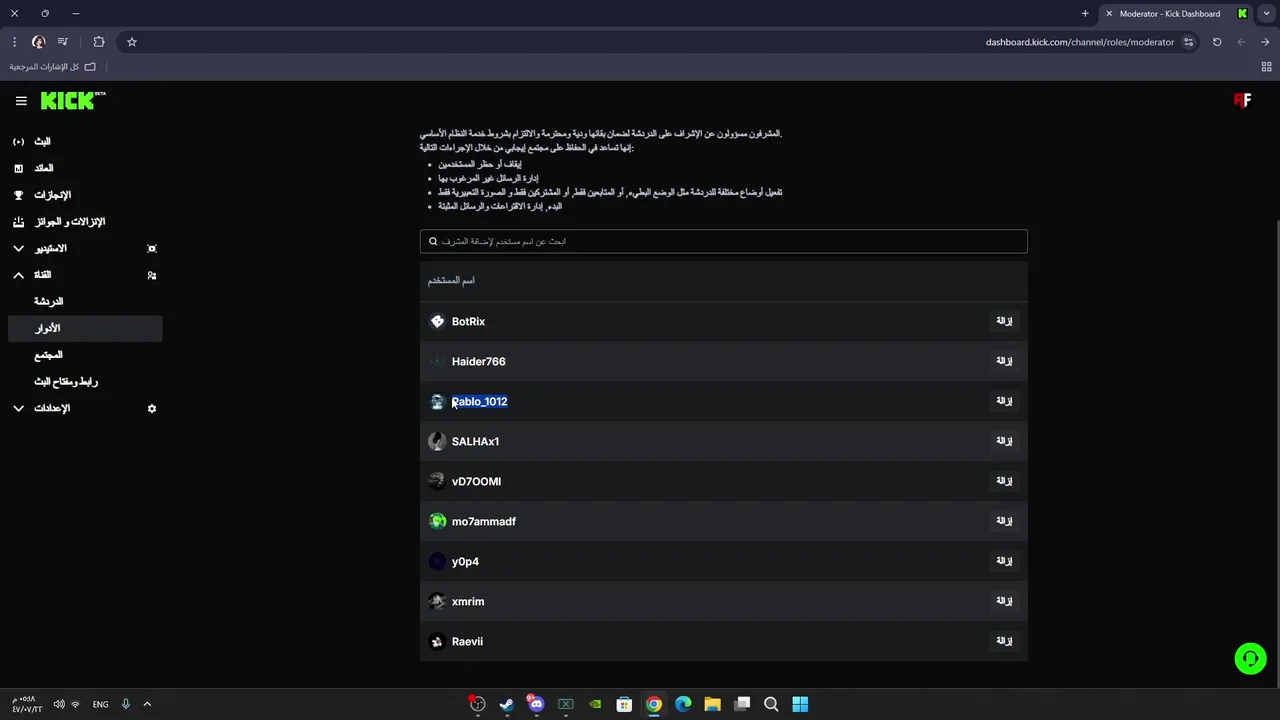Open a new browser tab
The image size is (1280, 720).
[x=1085, y=14]
